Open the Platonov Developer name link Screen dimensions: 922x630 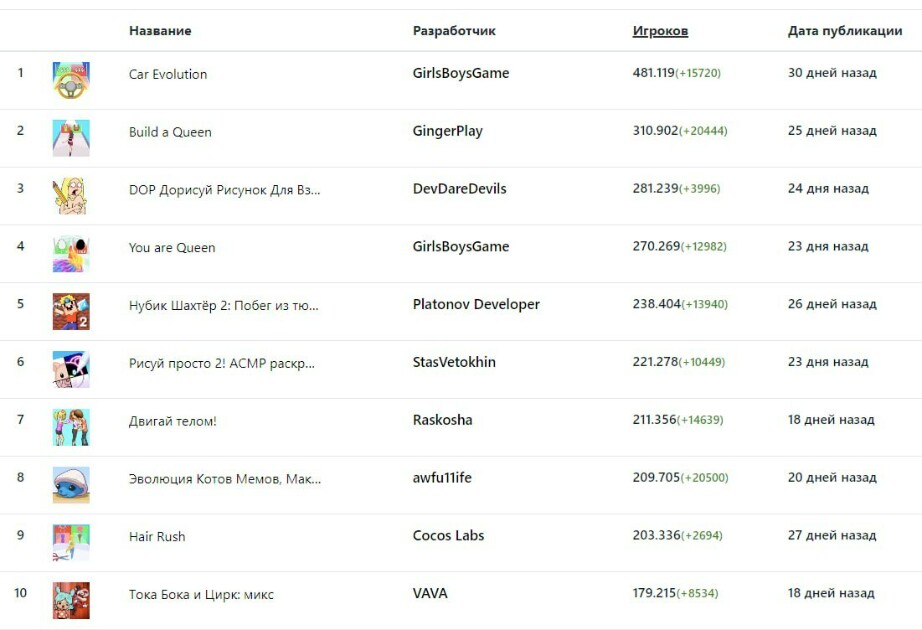tap(476, 304)
